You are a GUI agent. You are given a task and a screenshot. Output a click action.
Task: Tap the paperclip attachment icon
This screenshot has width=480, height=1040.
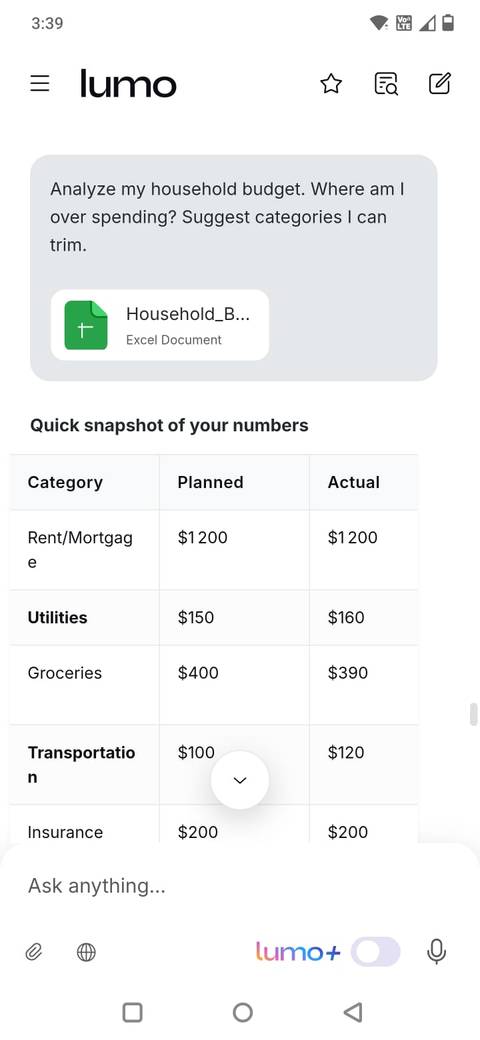point(34,953)
